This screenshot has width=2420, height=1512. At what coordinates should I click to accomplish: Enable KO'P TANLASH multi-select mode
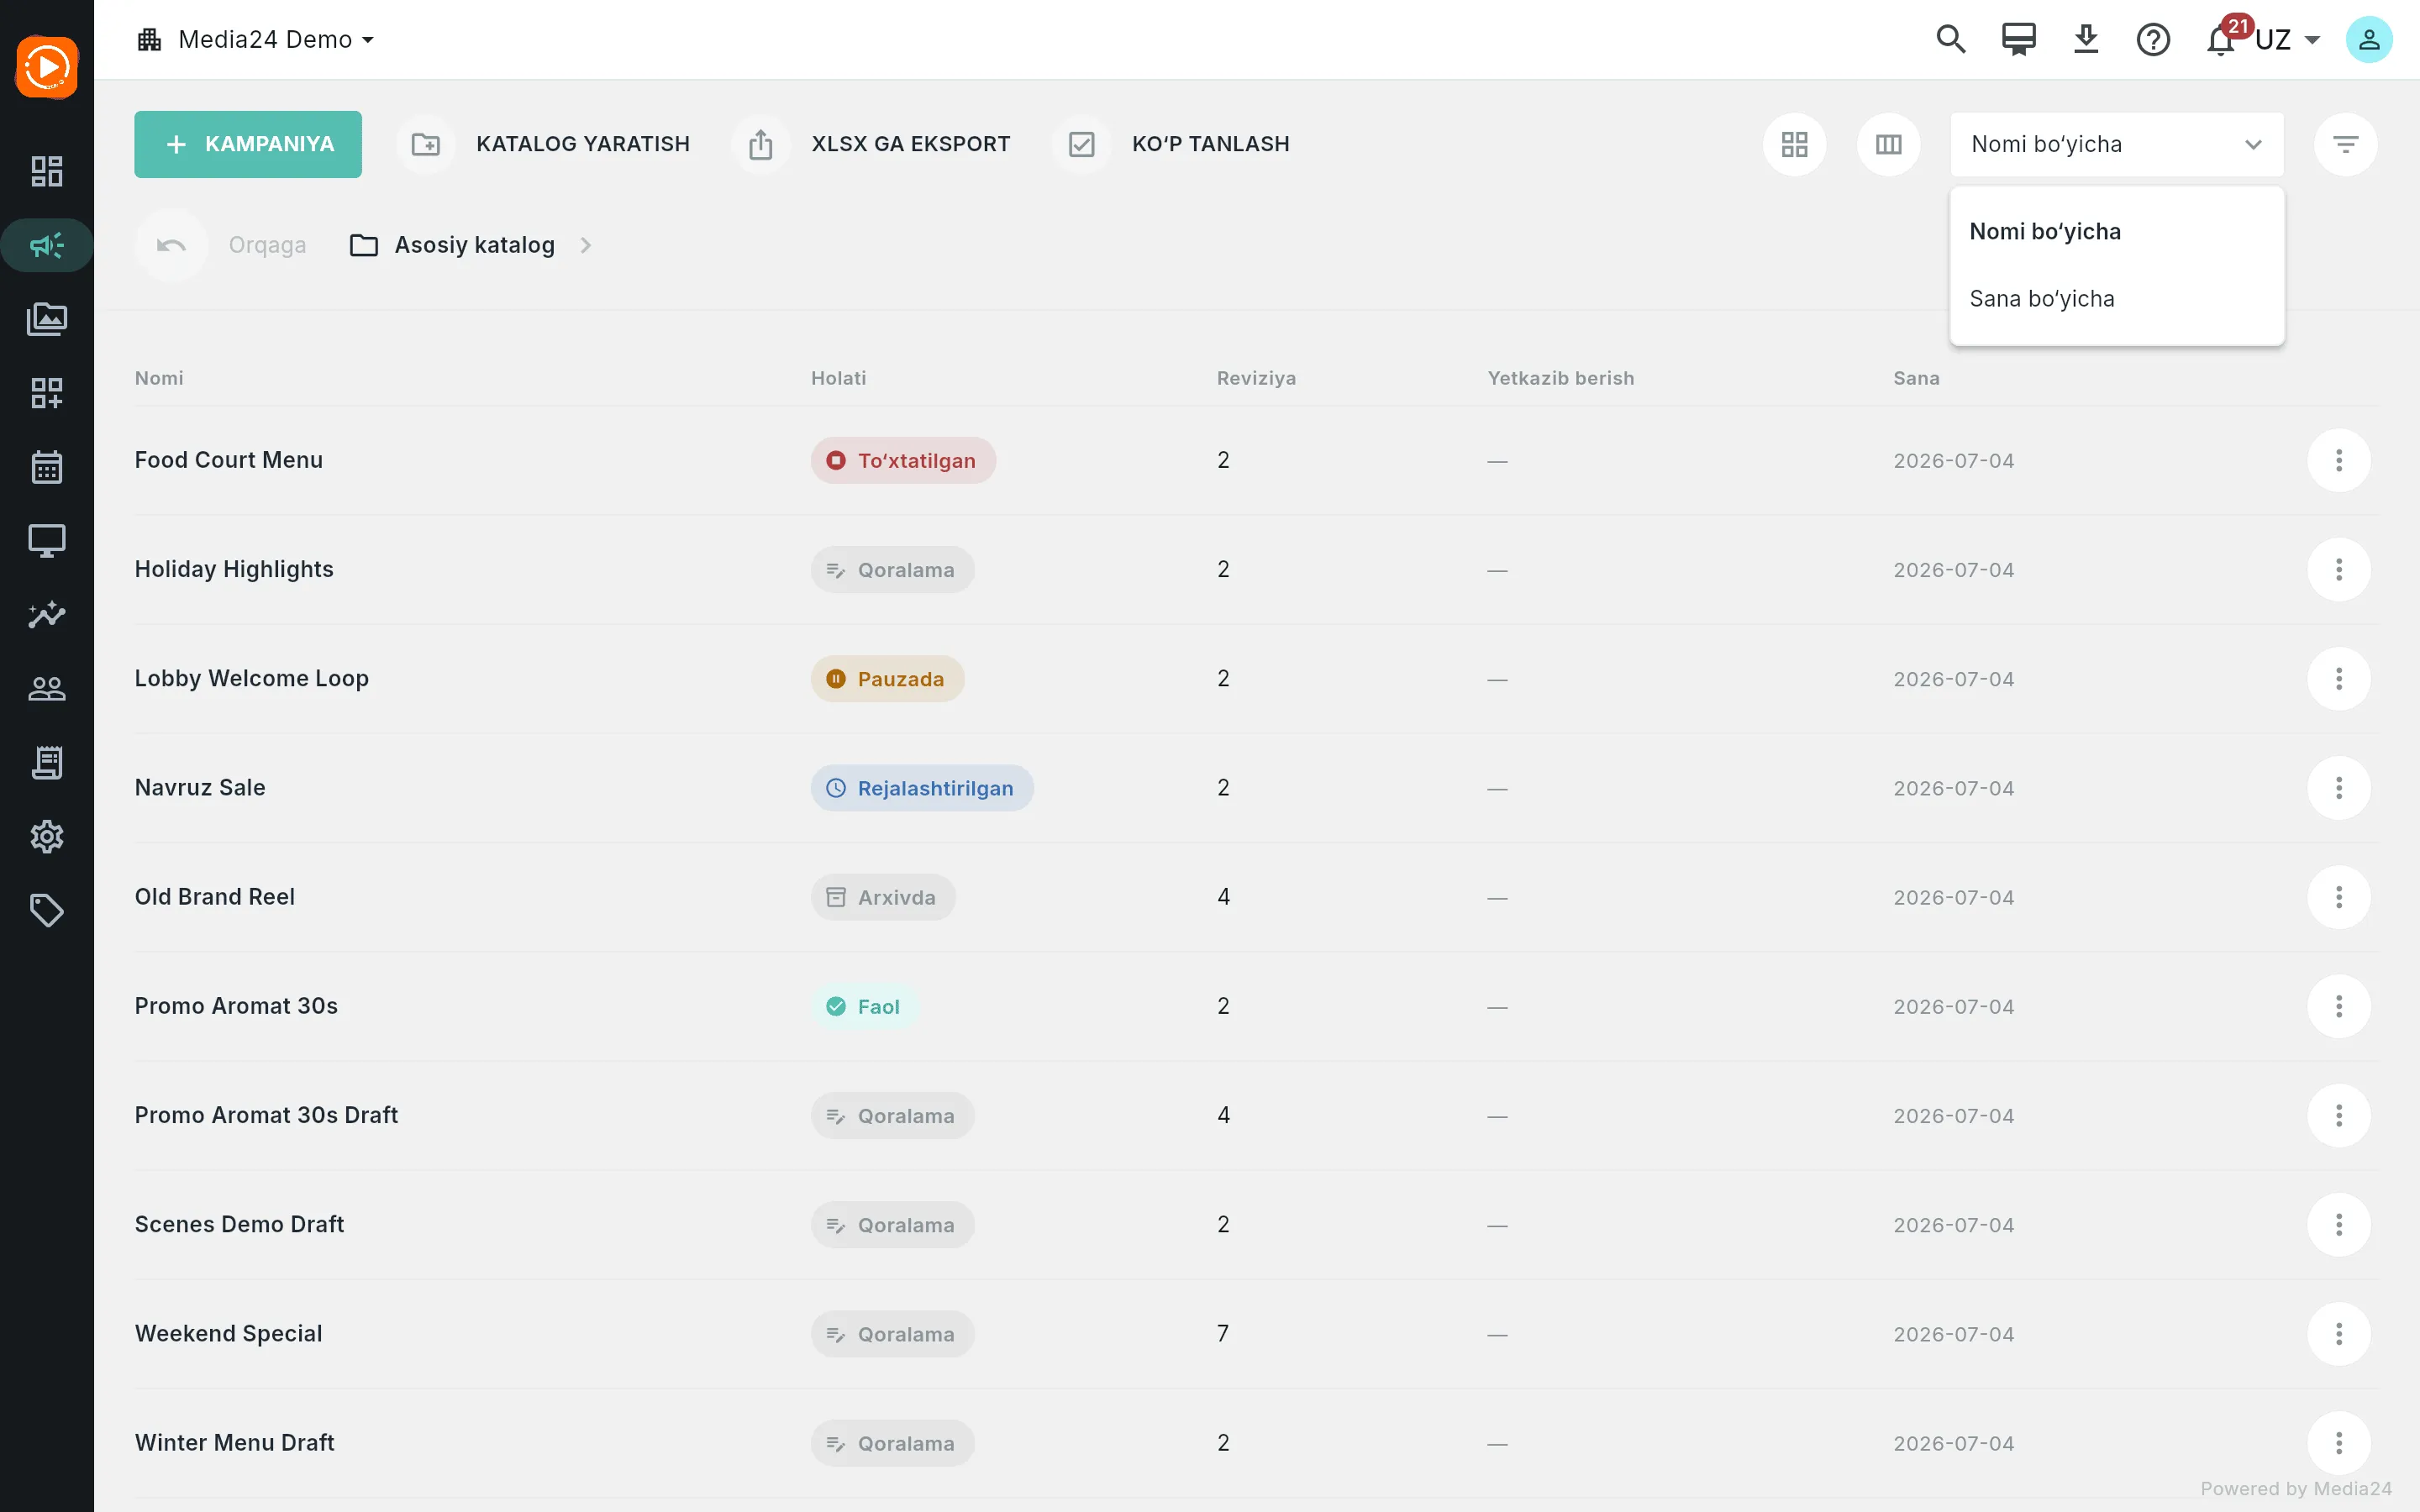click(x=1171, y=144)
